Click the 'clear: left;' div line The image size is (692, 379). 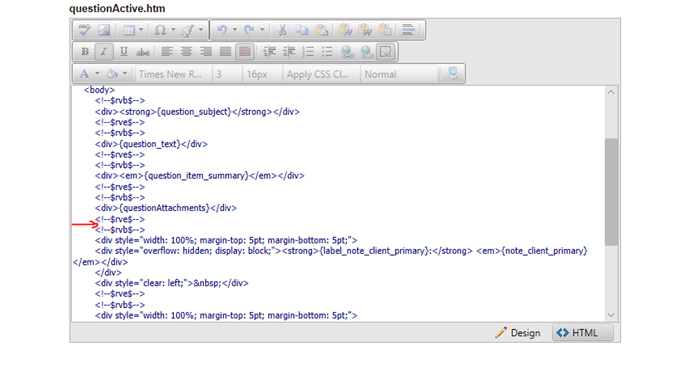coord(172,283)
